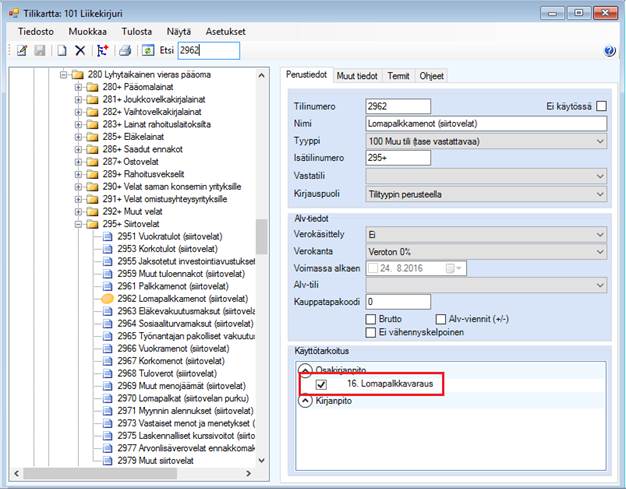
Task: Click account icon for 2979 Muut siirtovelat
Action: pos(107,461)
